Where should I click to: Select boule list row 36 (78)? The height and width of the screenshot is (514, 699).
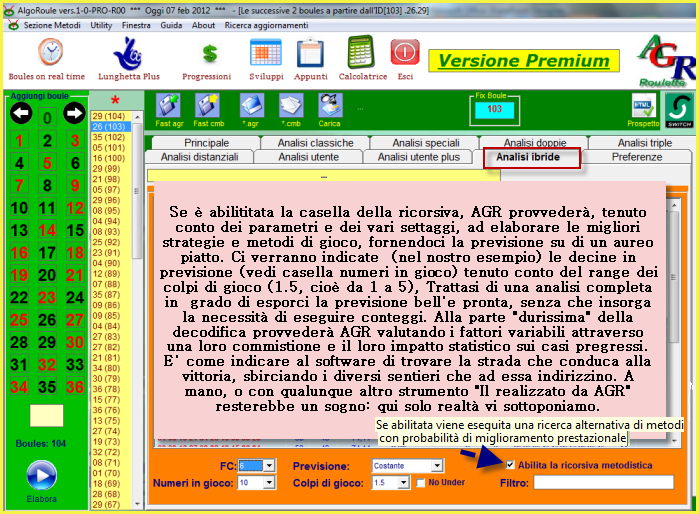(111, 389)
